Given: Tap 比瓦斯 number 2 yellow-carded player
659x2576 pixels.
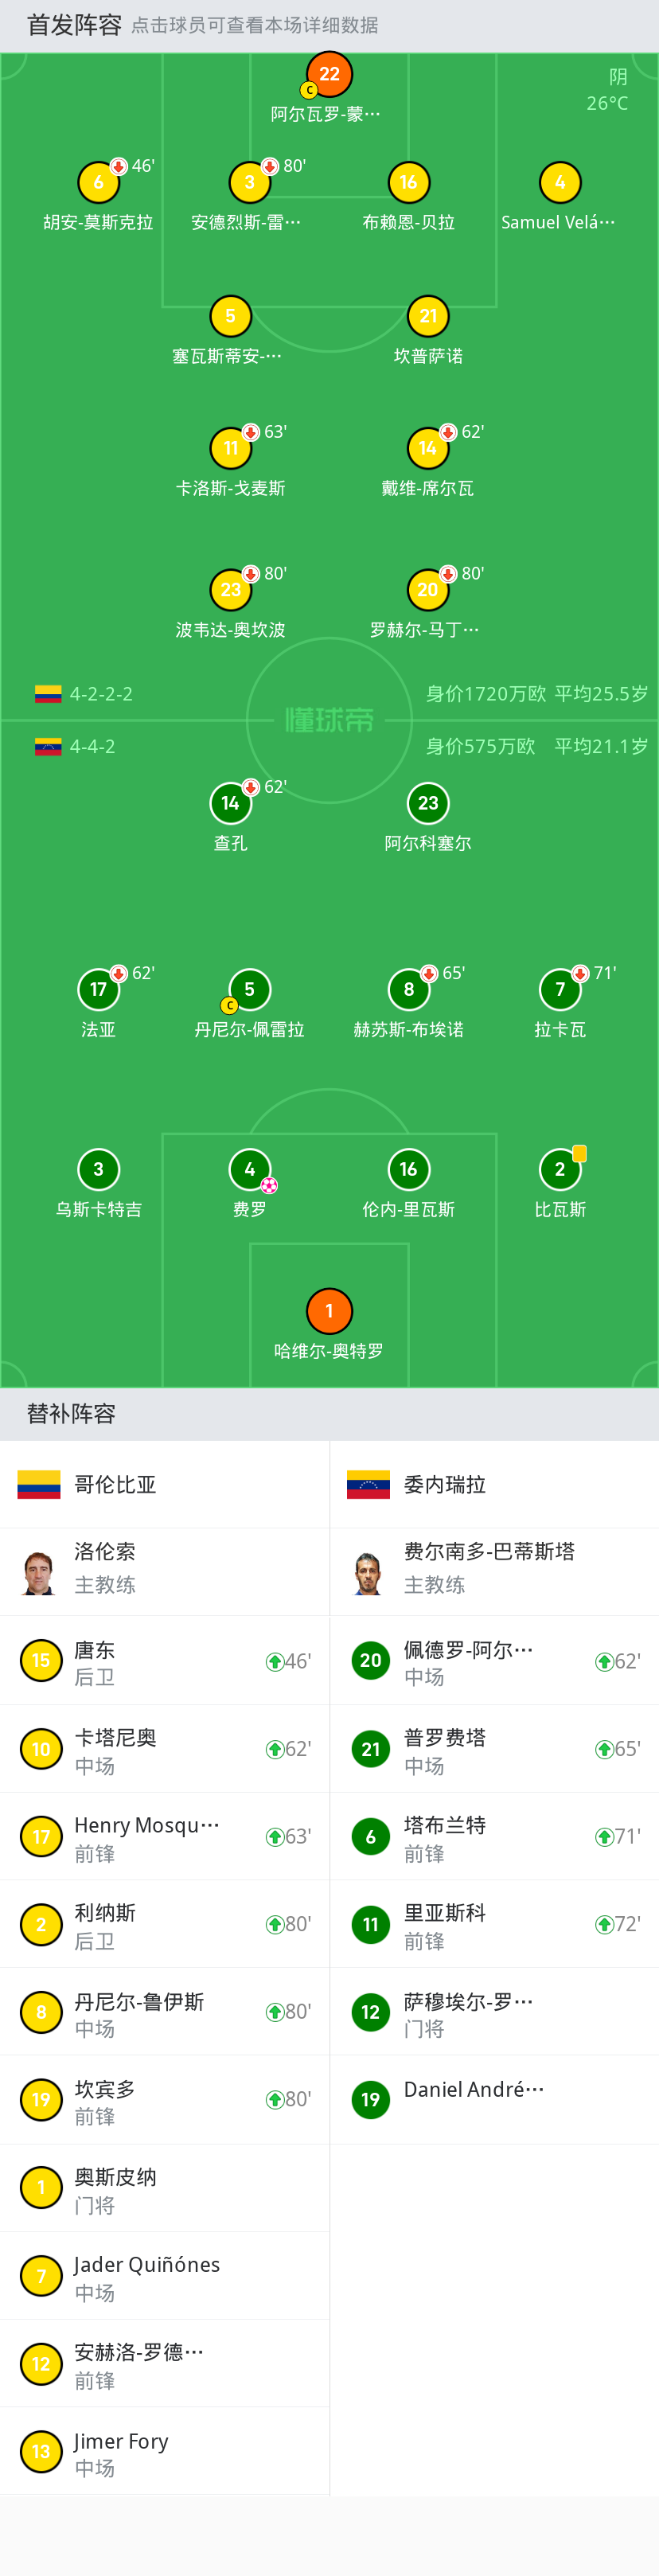Looking at the screenshot, I should click(x=559, y=1170).
